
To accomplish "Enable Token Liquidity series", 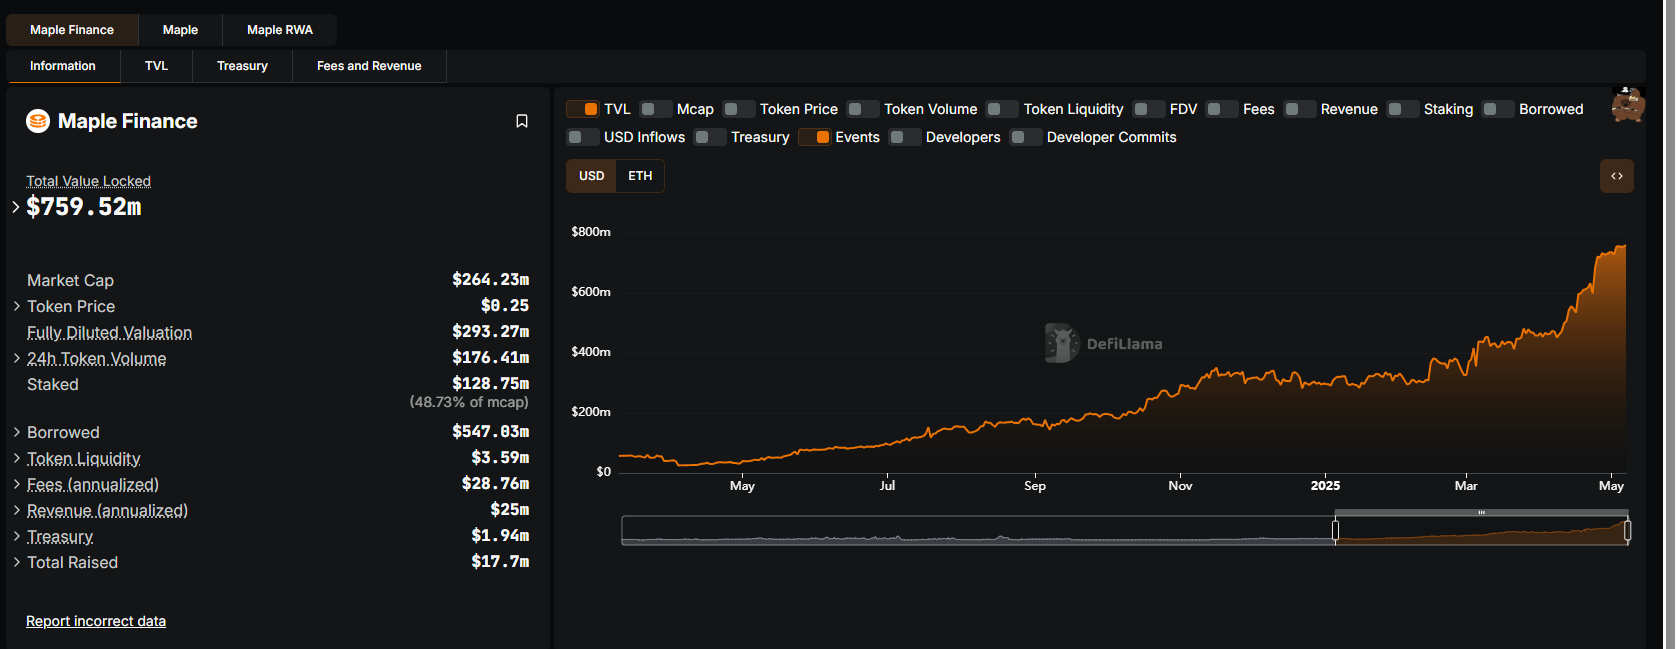I will point(1002,109).
